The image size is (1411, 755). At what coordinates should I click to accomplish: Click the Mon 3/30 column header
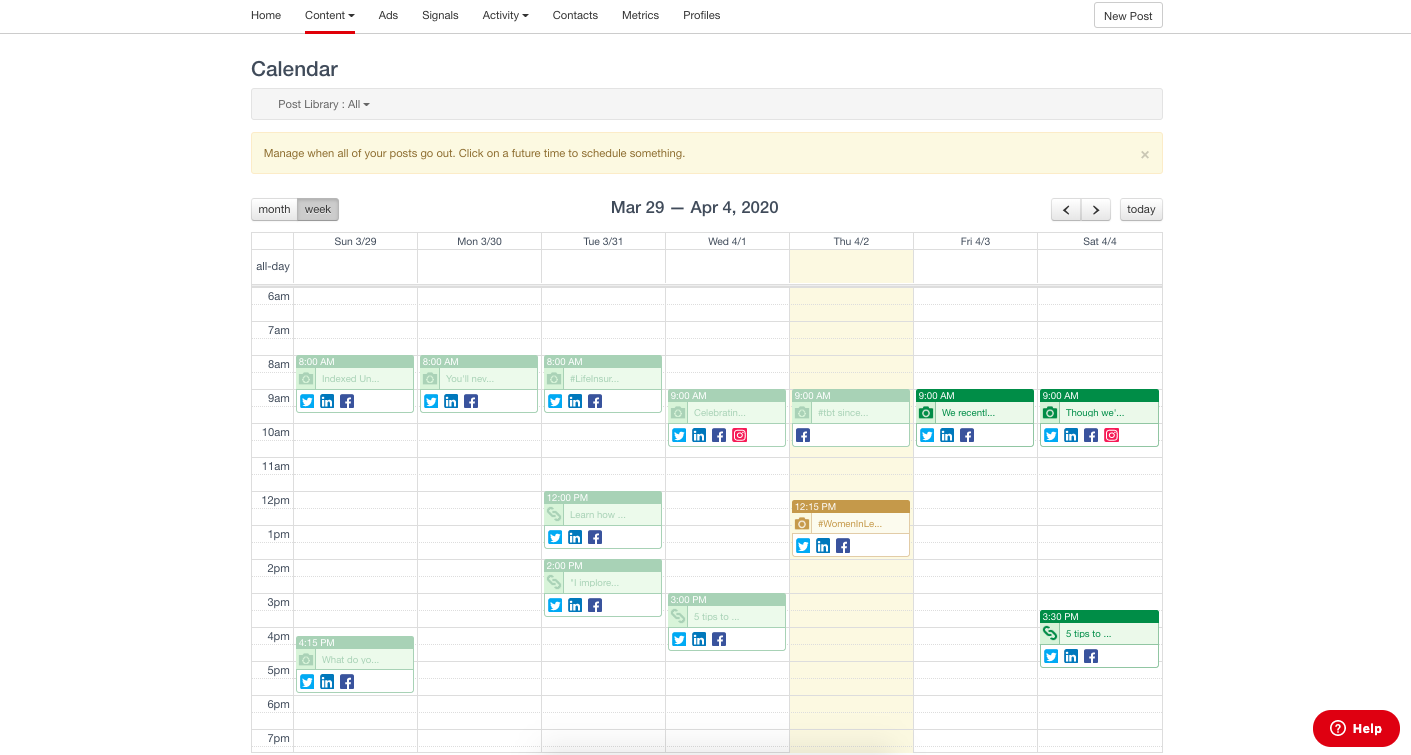[479, 242]
